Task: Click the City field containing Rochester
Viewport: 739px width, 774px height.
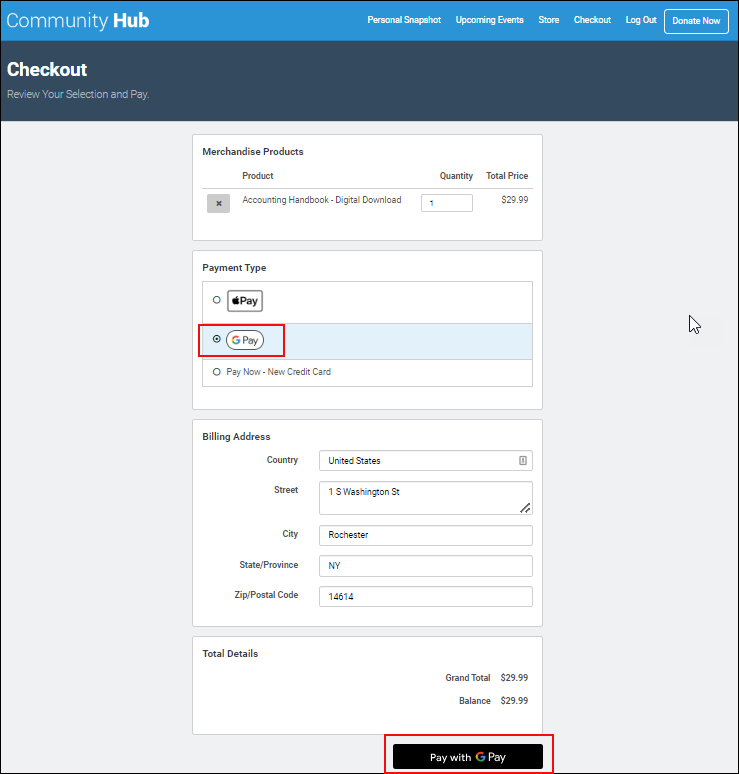Action: pos(425,535)
